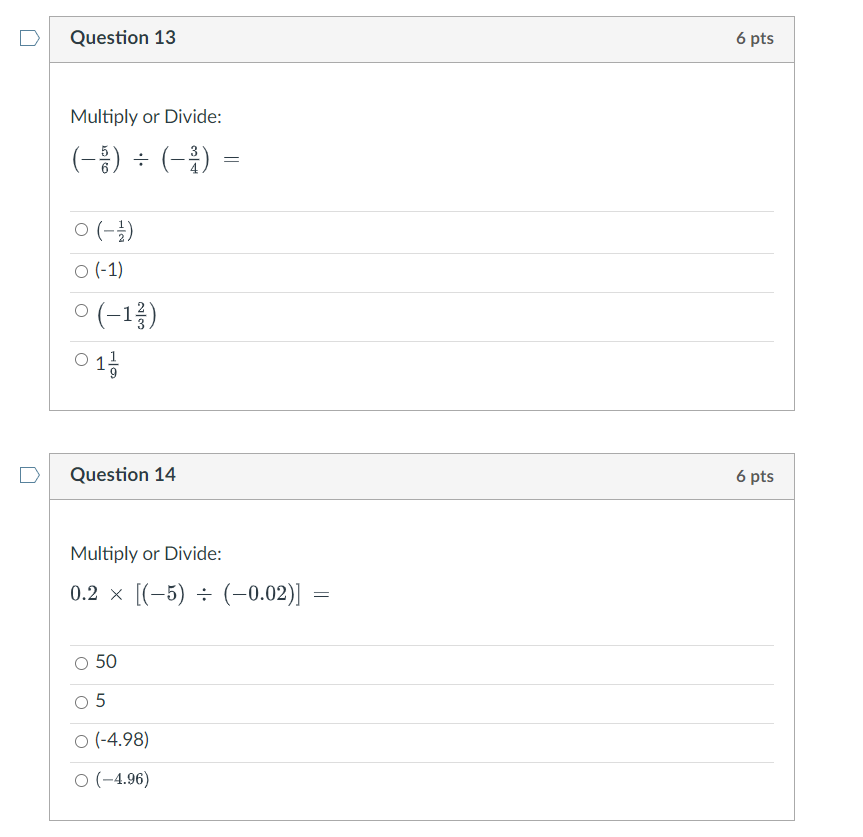This screenshot has width=863, height=837.
Task: Click the flag icon beside Question 14
Action: pyautogui.click(x=28, y=475)
